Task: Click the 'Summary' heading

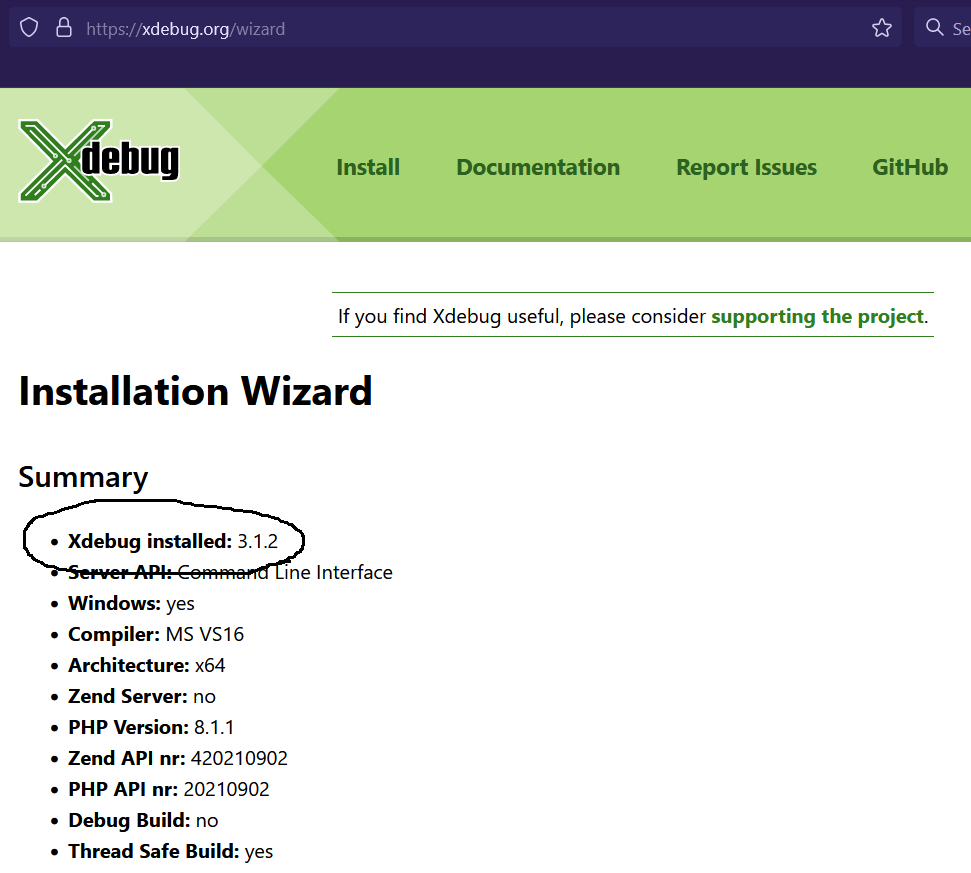Action: pos(84,477)
